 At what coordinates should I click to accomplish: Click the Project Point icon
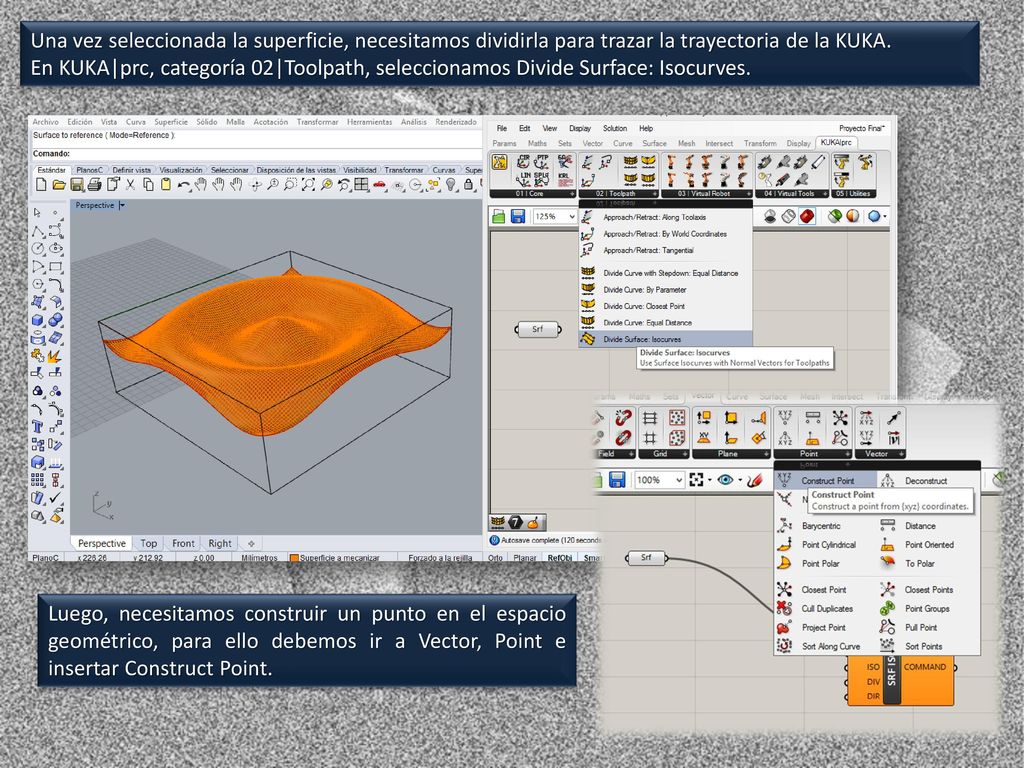tap(784, 628)
